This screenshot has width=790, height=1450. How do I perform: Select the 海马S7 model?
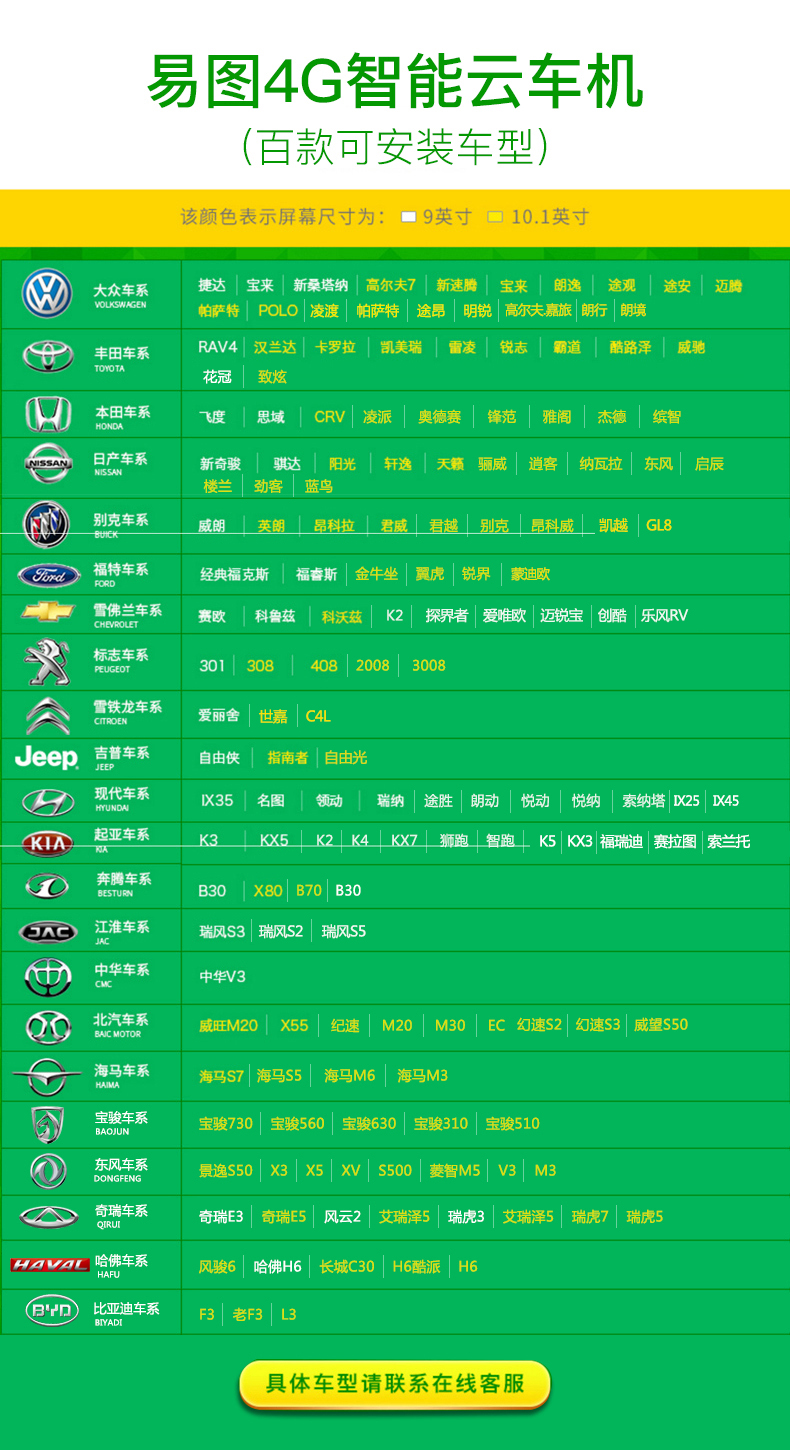click(221, 1076)
